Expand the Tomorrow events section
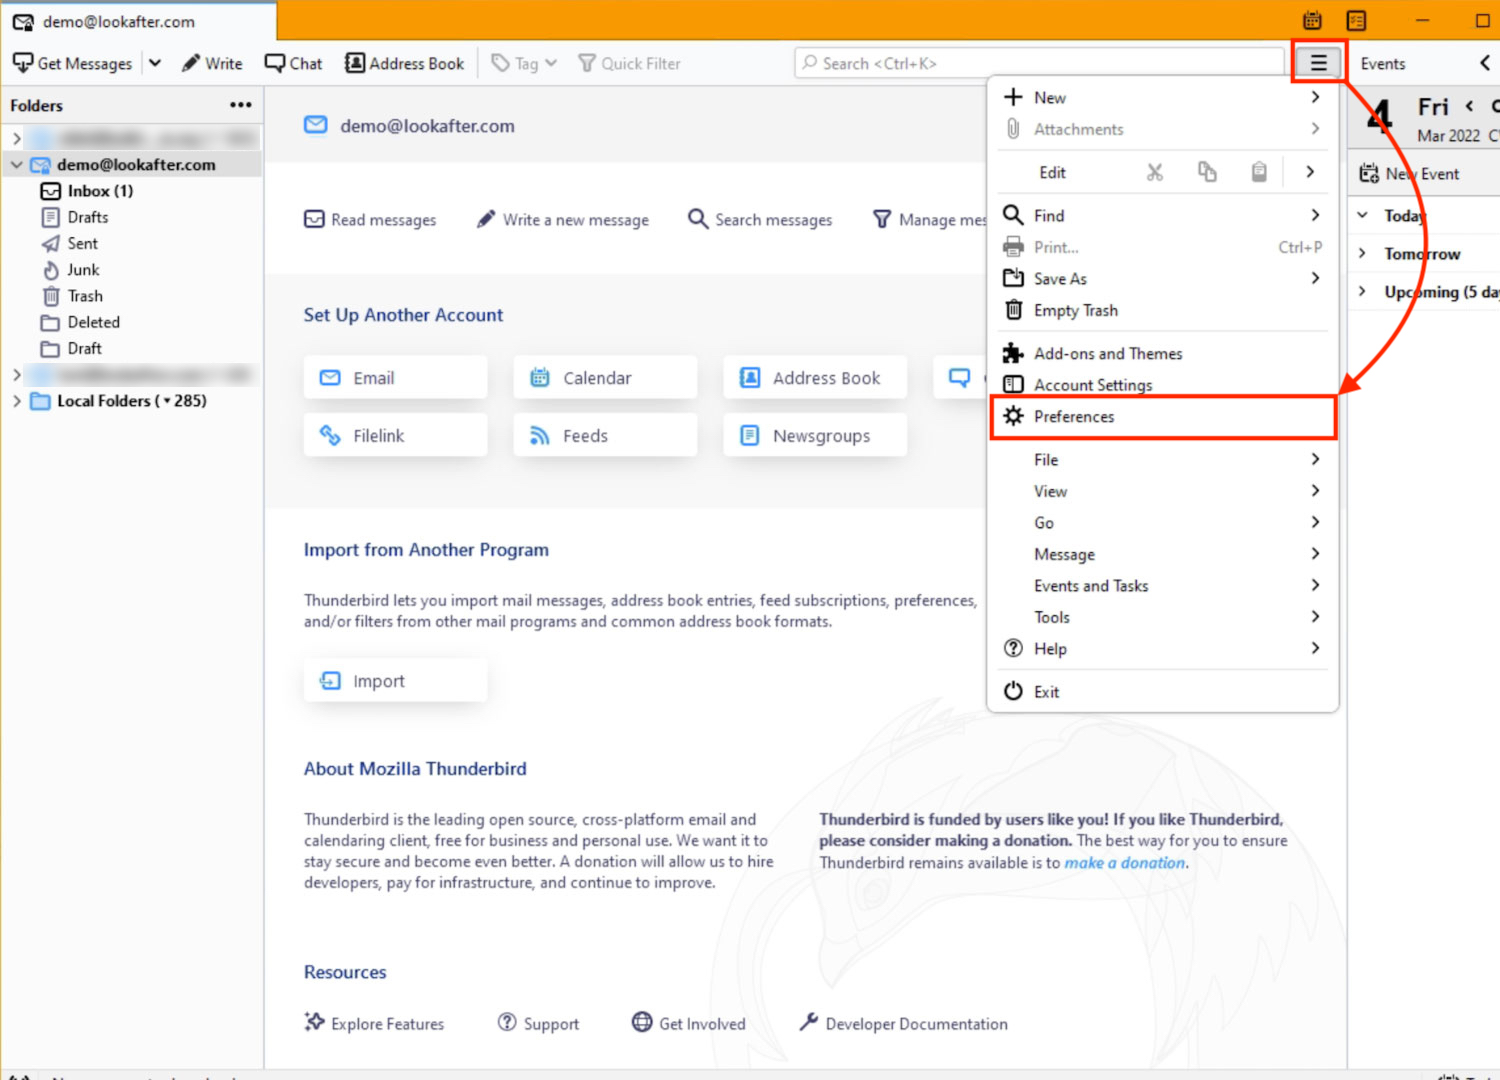Screen dimensions: 1500x1080 [1362, 254]
